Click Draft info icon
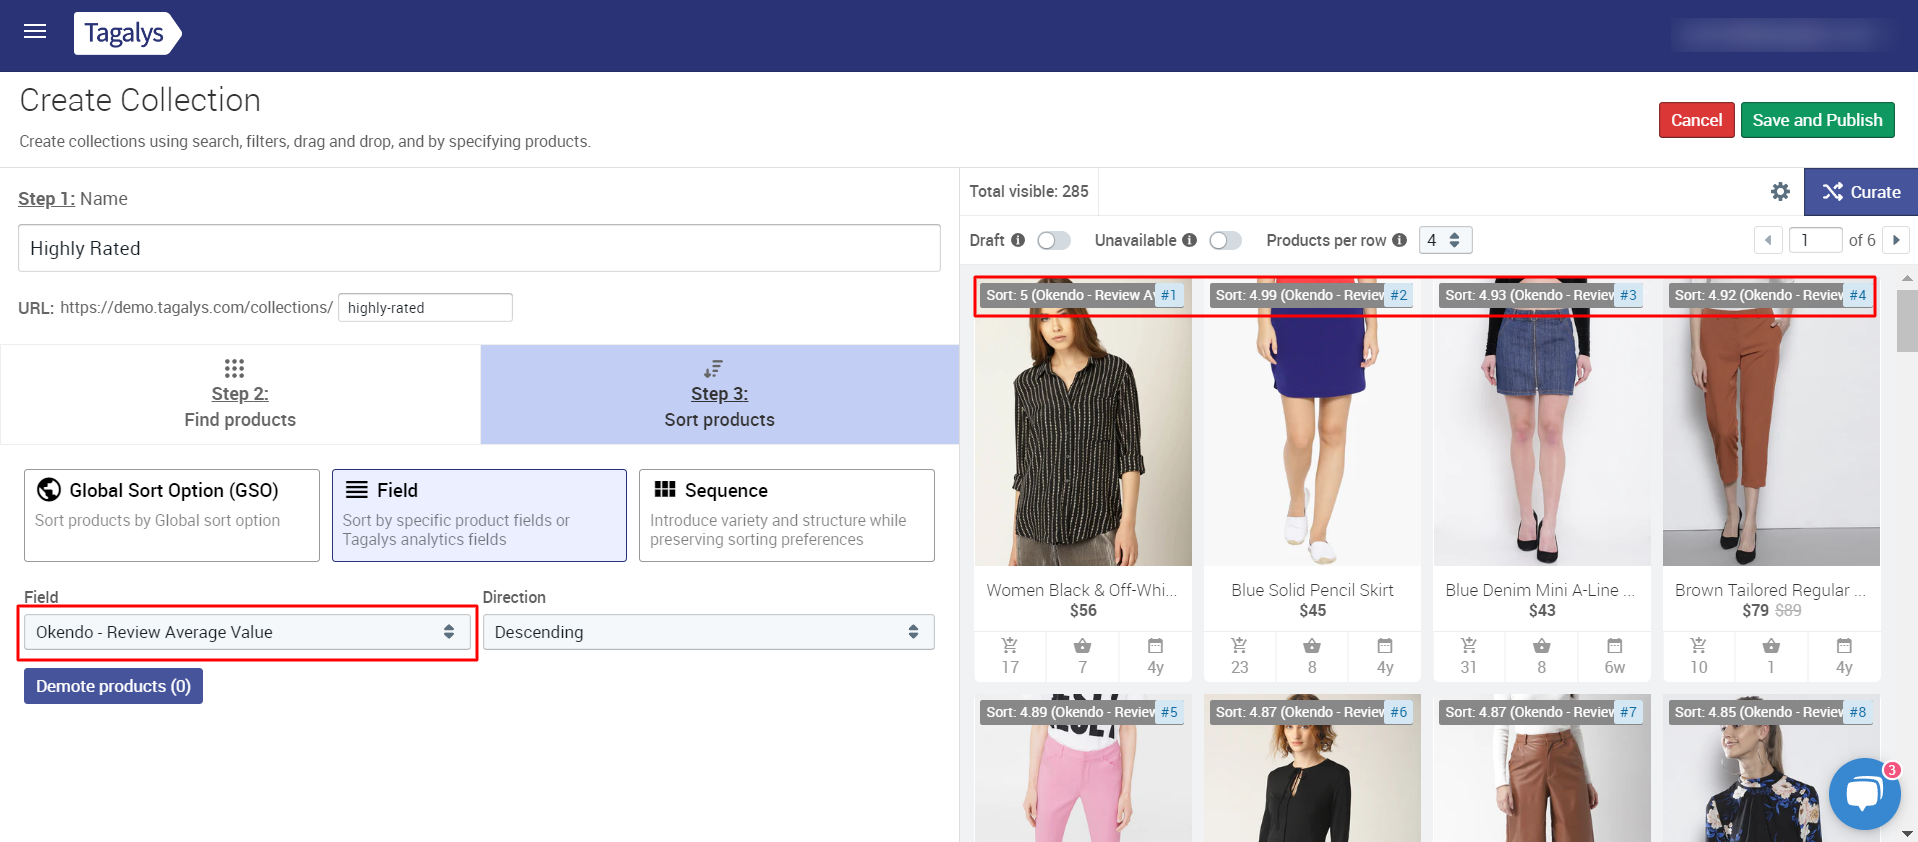Screen dimensions: 1918x842 (1018, 240)
